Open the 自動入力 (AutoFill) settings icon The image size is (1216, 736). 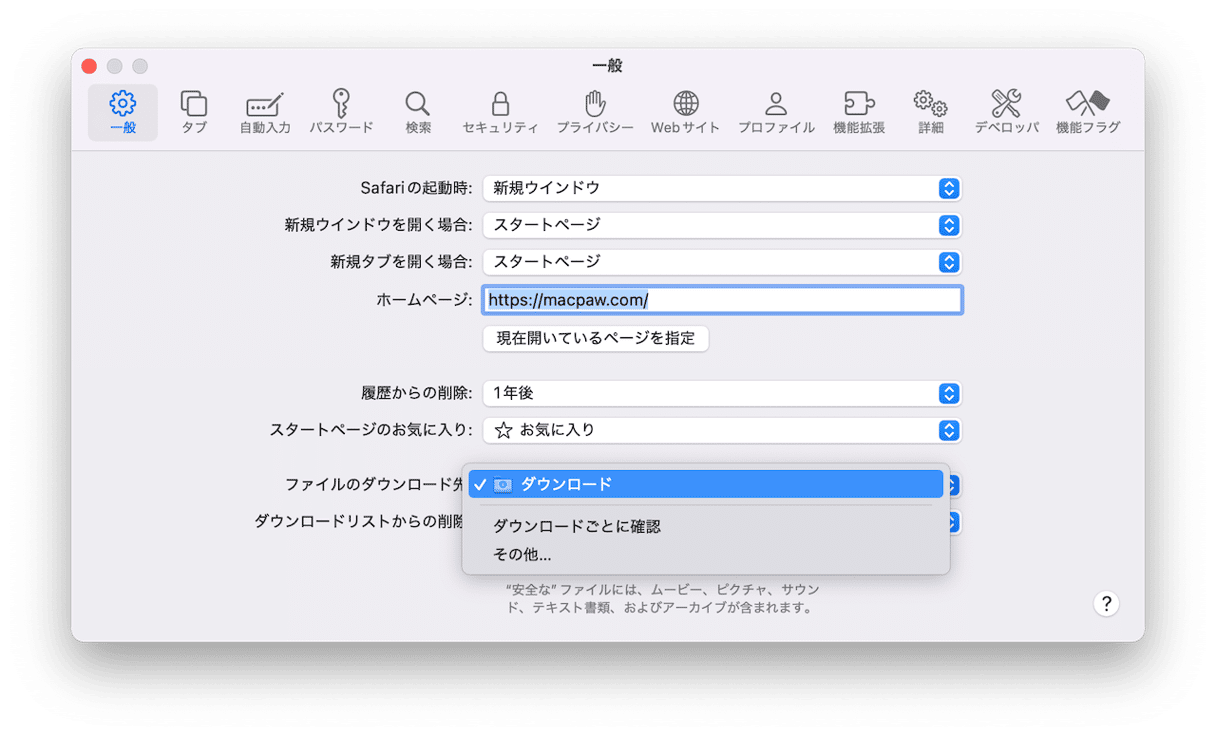265,111
